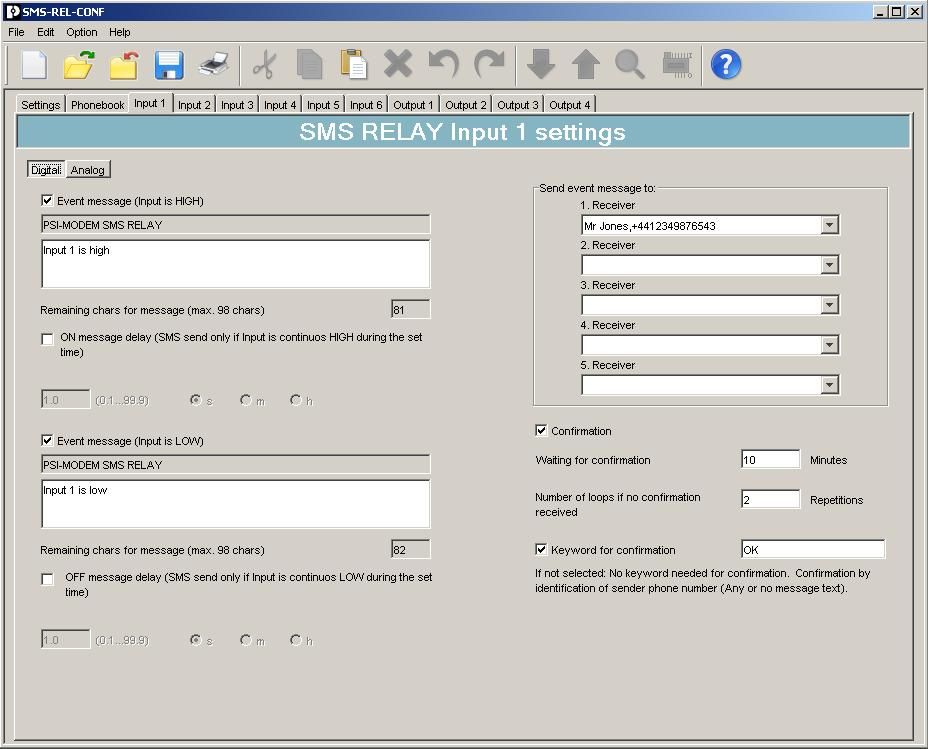
Task: Toggle Keyword for confirmation checkbox
Action: [x=541, y=549]
